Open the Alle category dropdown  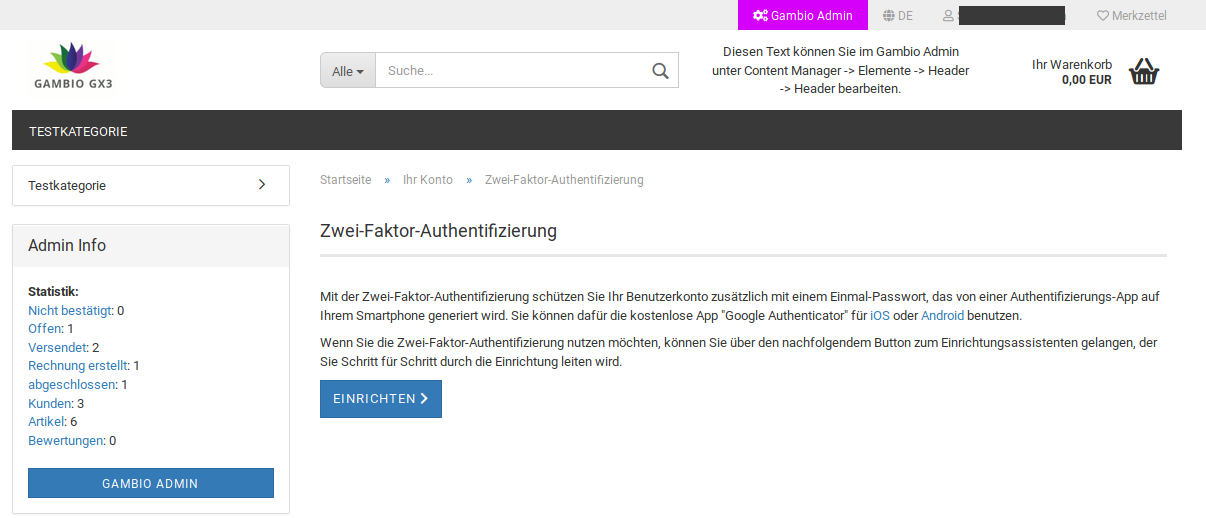point(347,71)
